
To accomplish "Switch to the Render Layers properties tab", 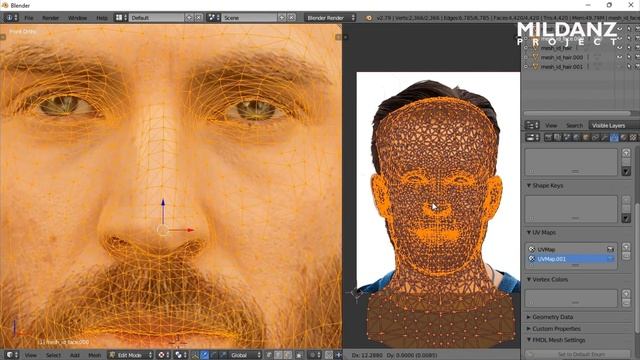I will click(x=558, y=138).
